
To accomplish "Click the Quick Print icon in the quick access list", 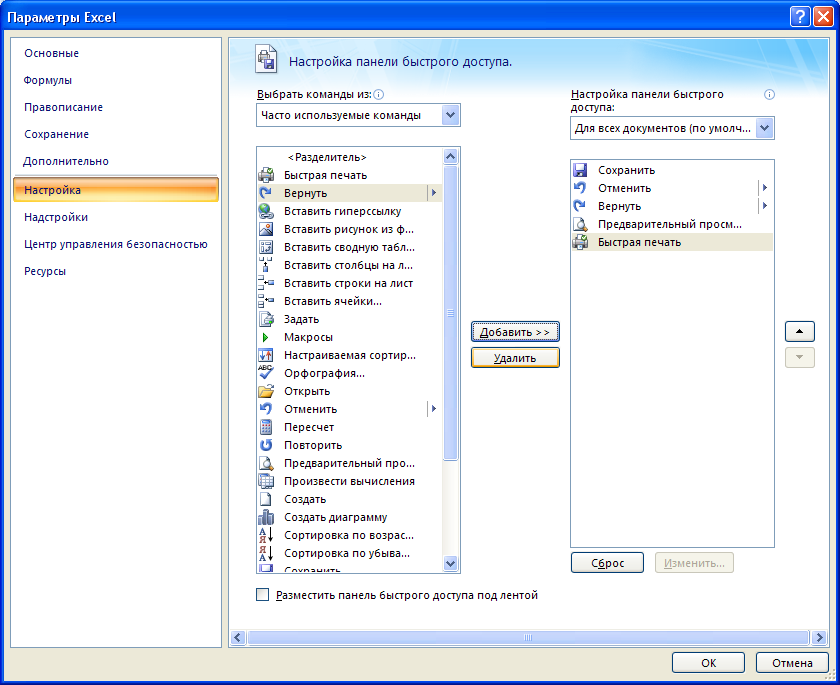I will 580,242.
